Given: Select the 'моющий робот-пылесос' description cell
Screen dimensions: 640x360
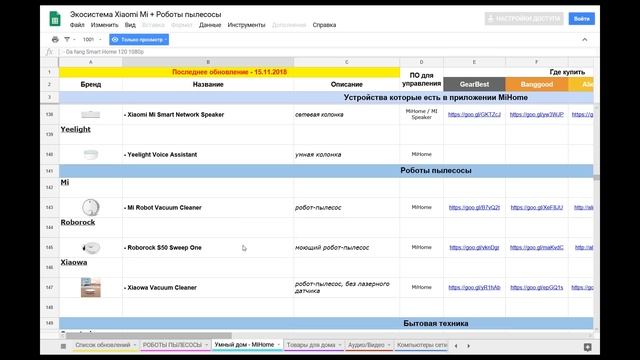Looking at the screenshot, I should click(x=347, y=247).
